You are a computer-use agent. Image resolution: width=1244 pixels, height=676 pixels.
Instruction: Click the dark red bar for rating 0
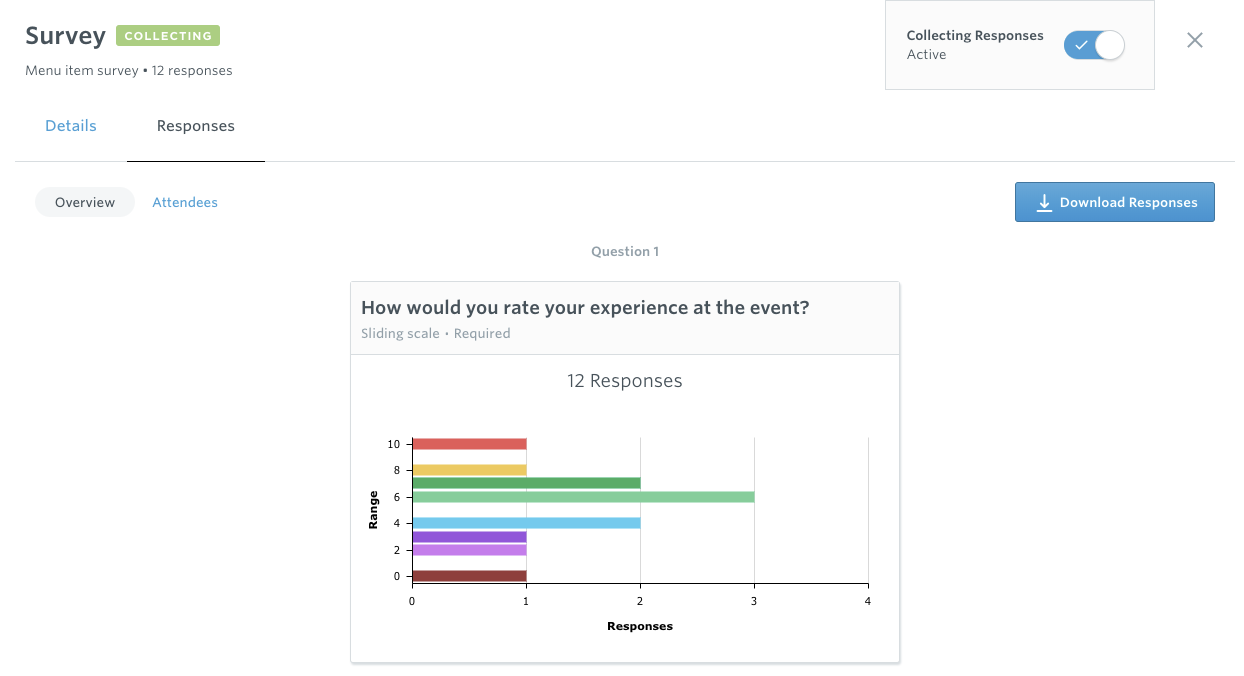point(469,576)
